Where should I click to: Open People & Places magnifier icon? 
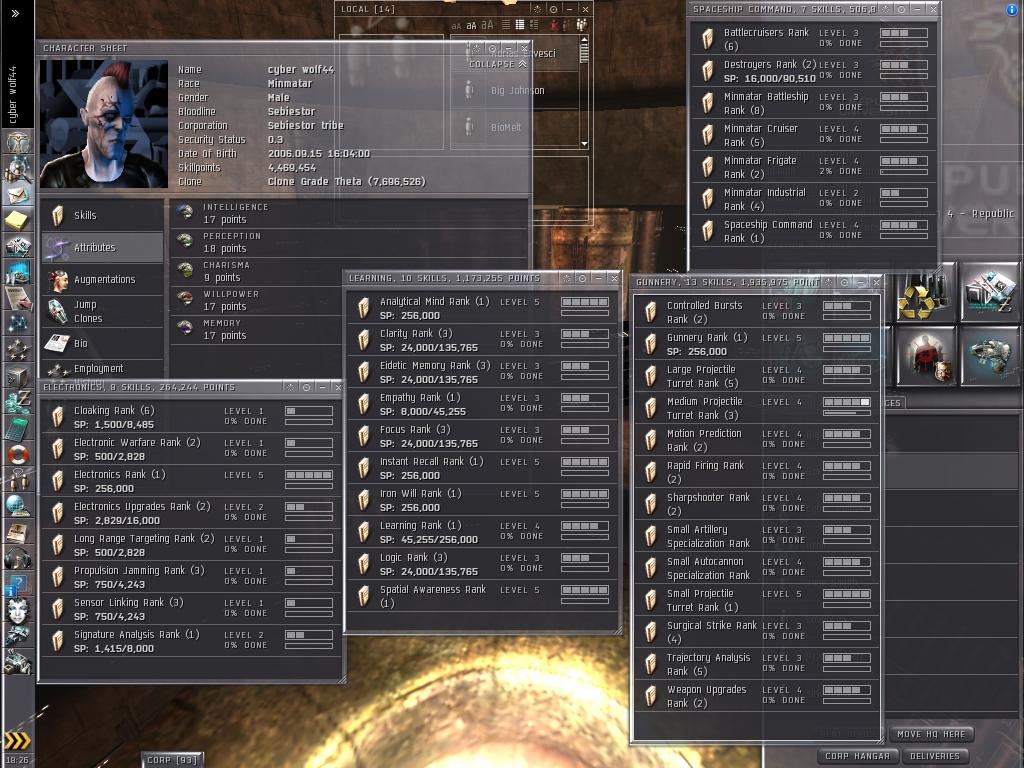click(x=18, y=169)
